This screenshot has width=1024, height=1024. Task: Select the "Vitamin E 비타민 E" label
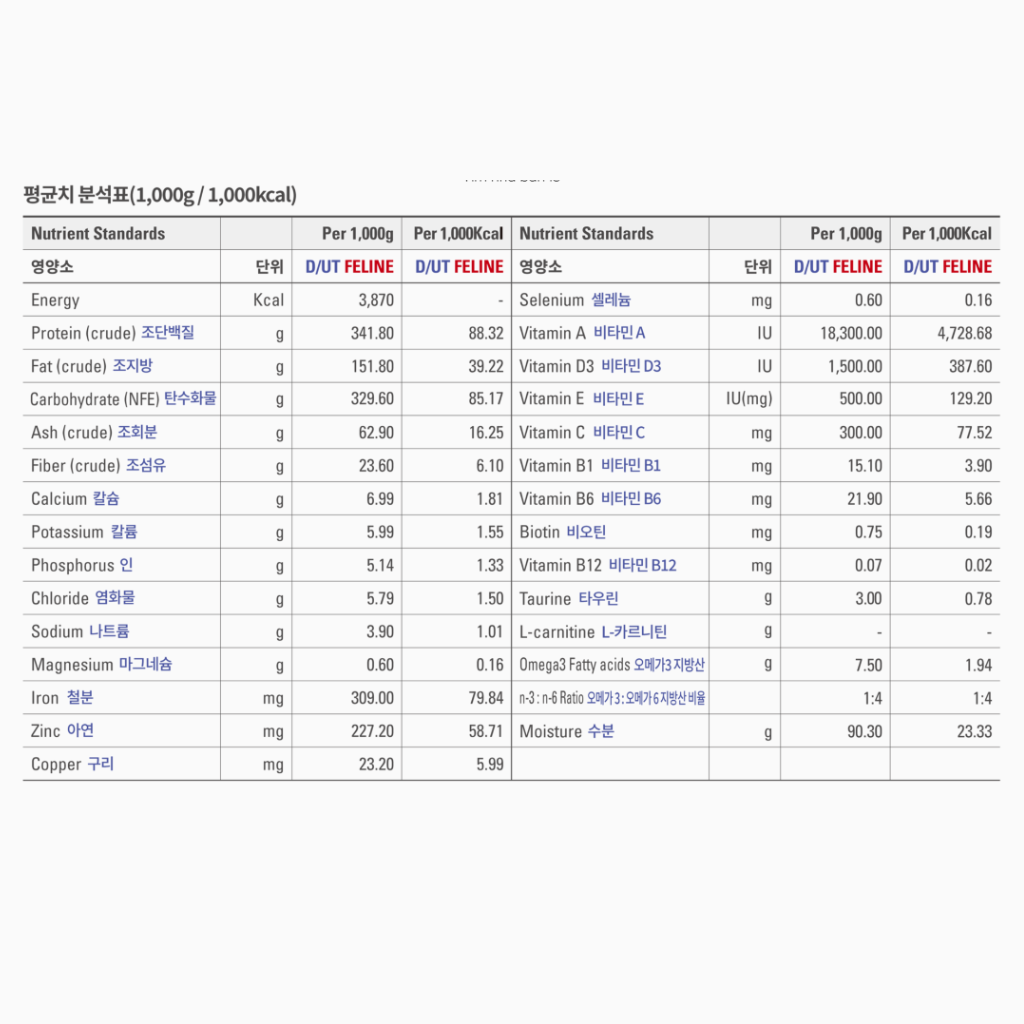582,399
